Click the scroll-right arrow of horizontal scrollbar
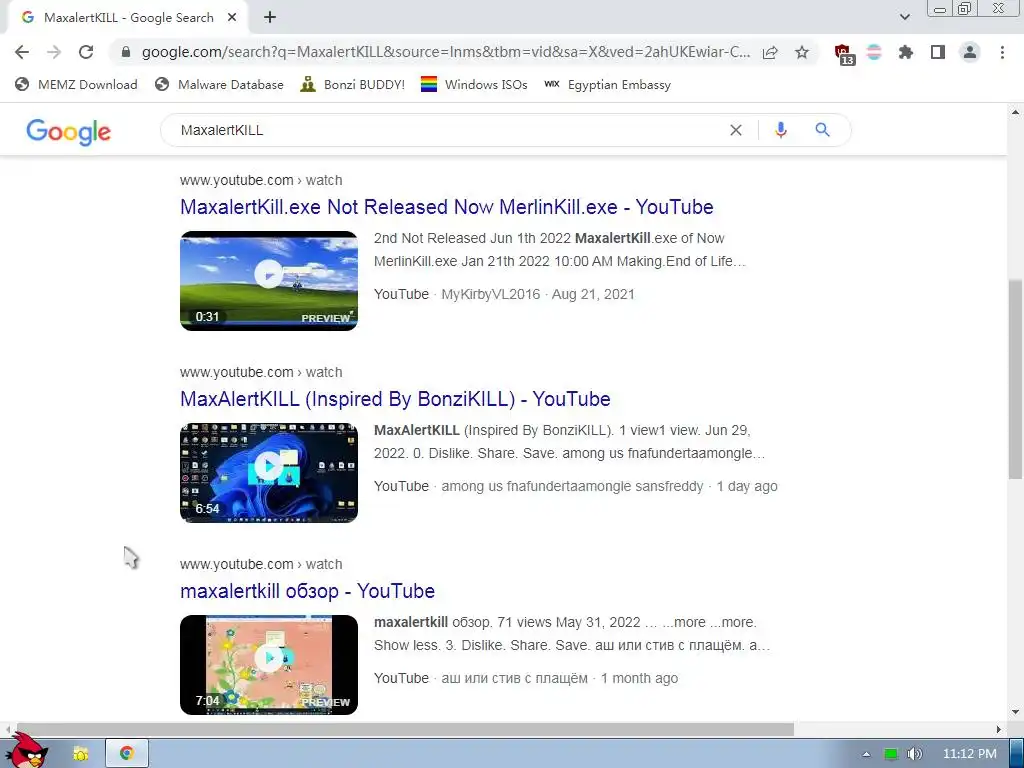1024x768 pixels. point(999,729)
